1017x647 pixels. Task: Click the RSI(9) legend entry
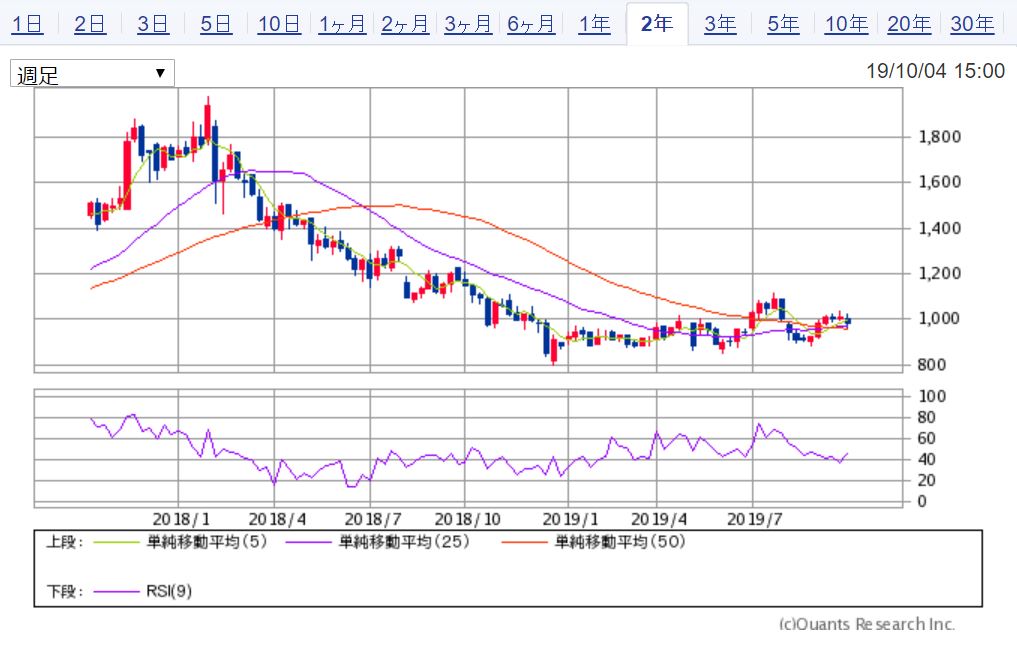click(169, 591)
